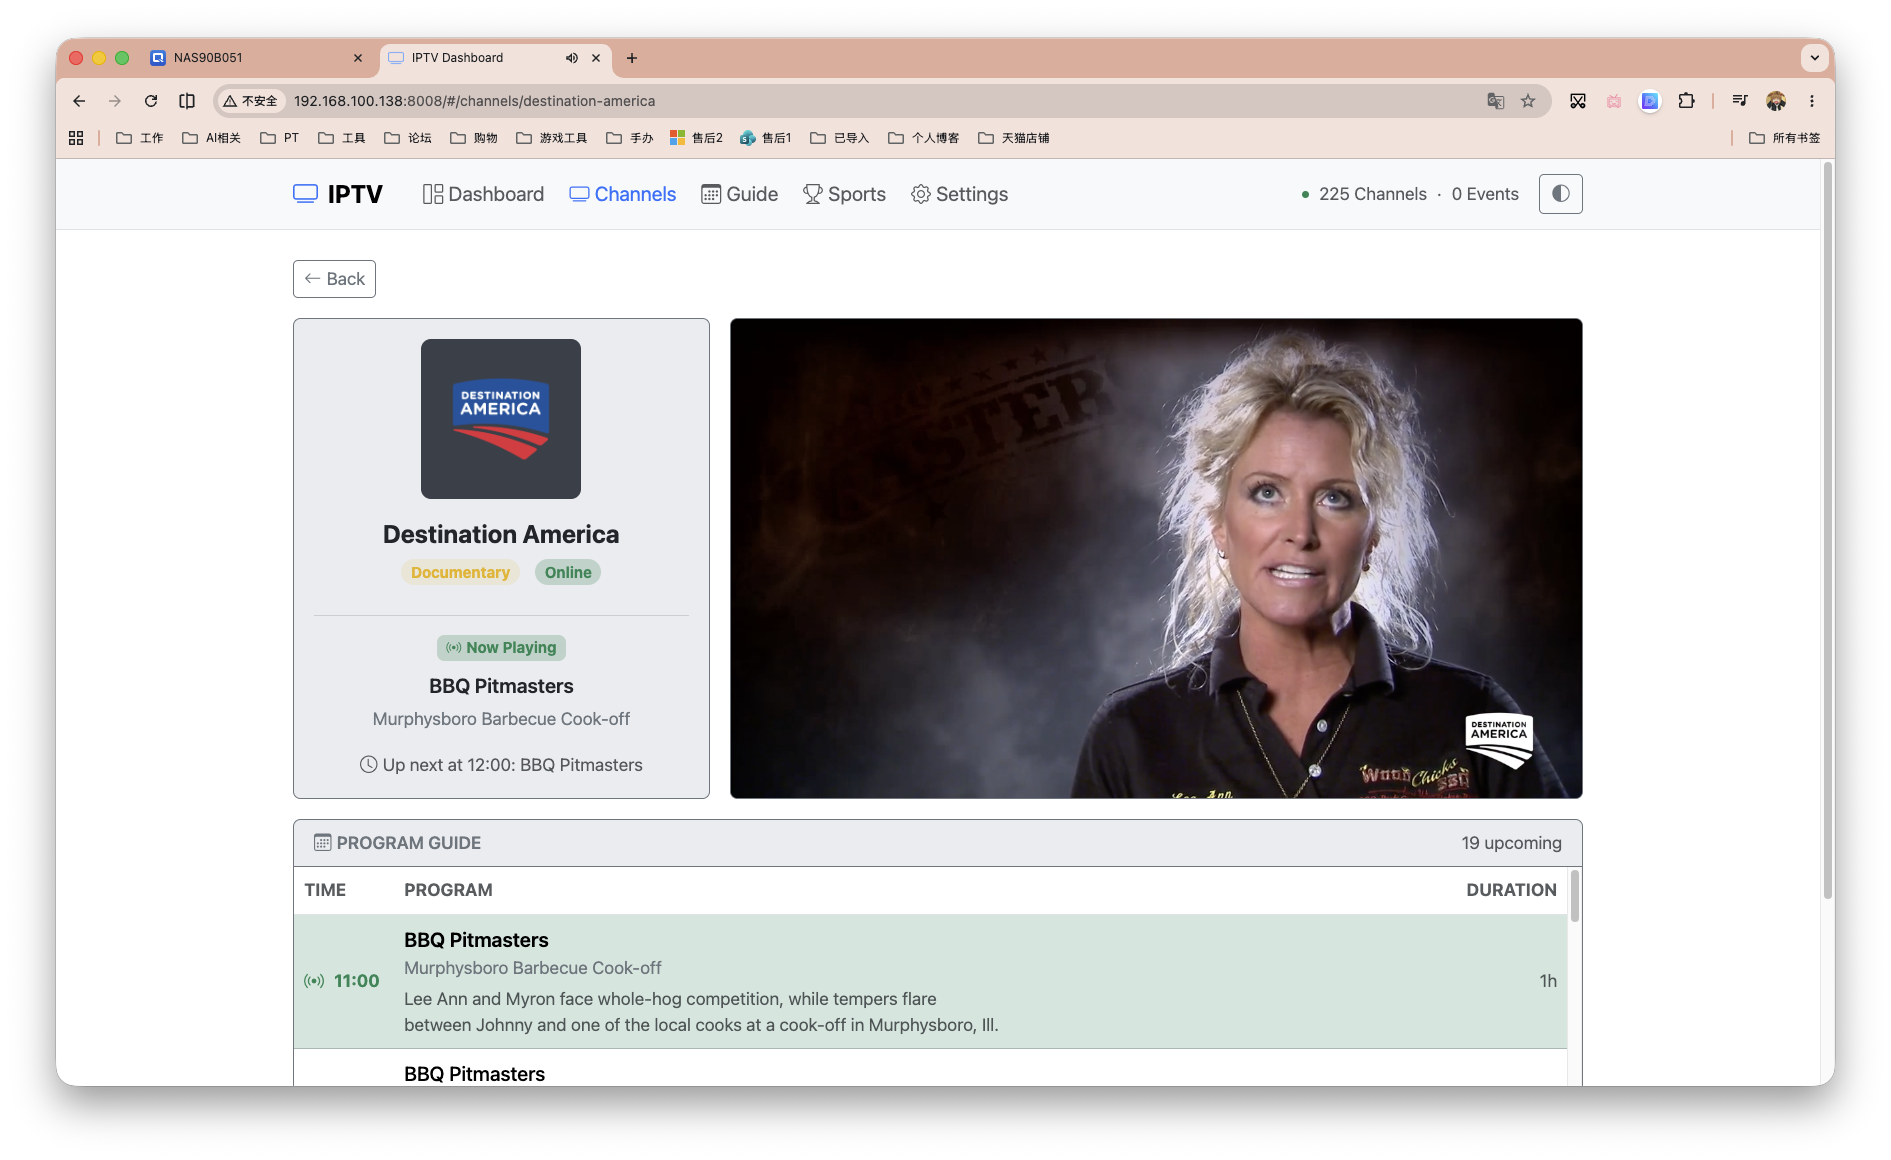Click the 不安全 site security warning
The width and height of the screenshot is (1891, 1160).
click(250, 101)
